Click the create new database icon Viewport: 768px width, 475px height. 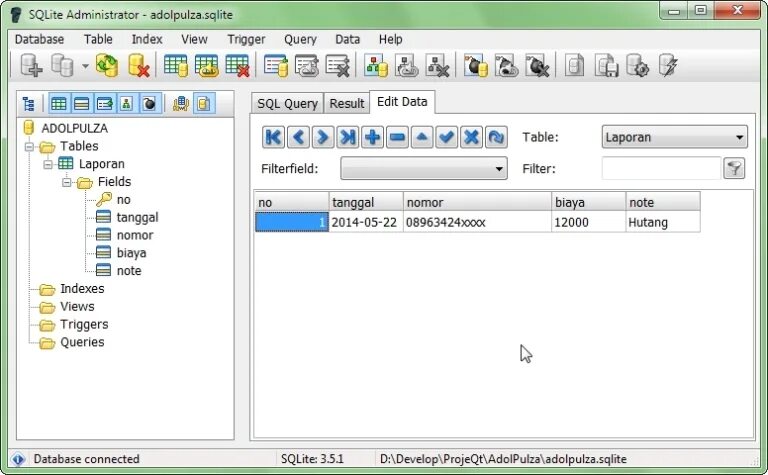(31, 65)
